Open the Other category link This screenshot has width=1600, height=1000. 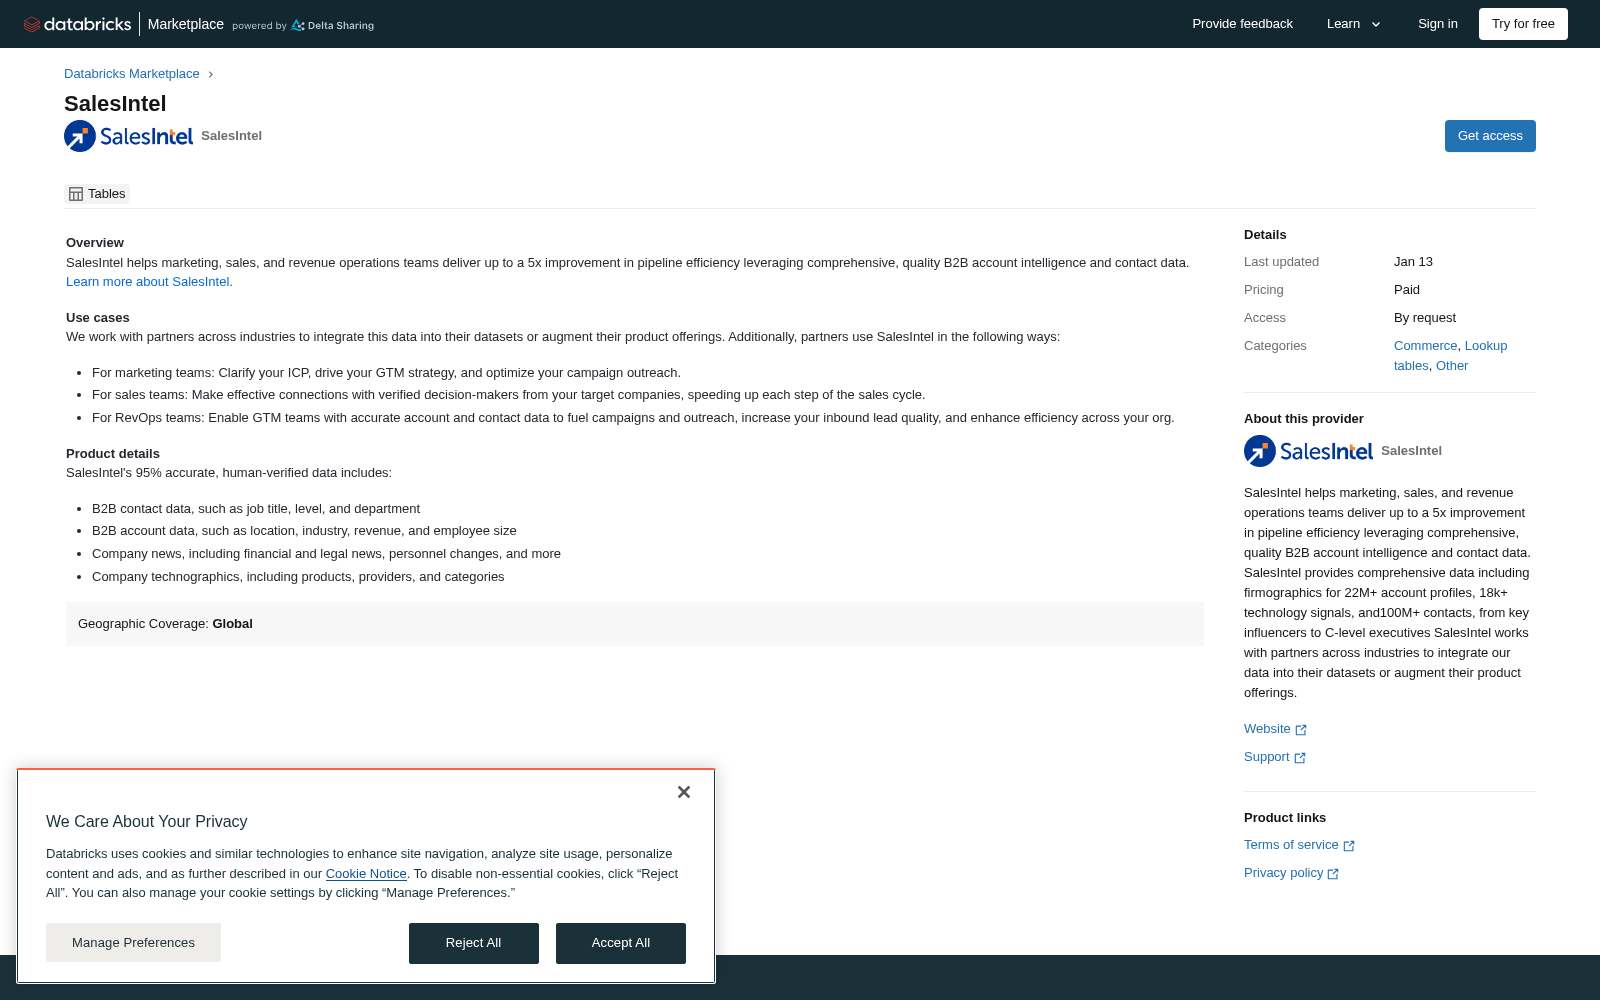(1452, 366)
